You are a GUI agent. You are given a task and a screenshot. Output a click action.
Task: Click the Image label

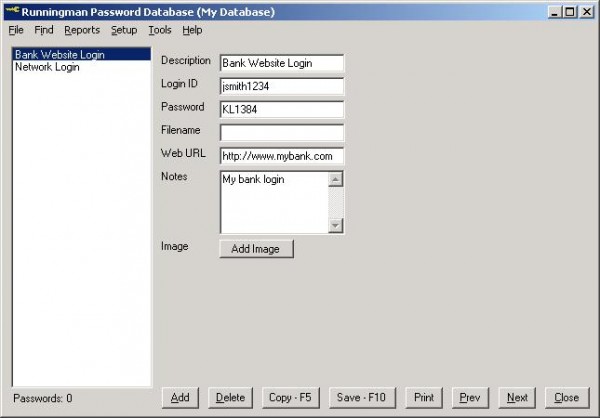(x=175, y=246)
